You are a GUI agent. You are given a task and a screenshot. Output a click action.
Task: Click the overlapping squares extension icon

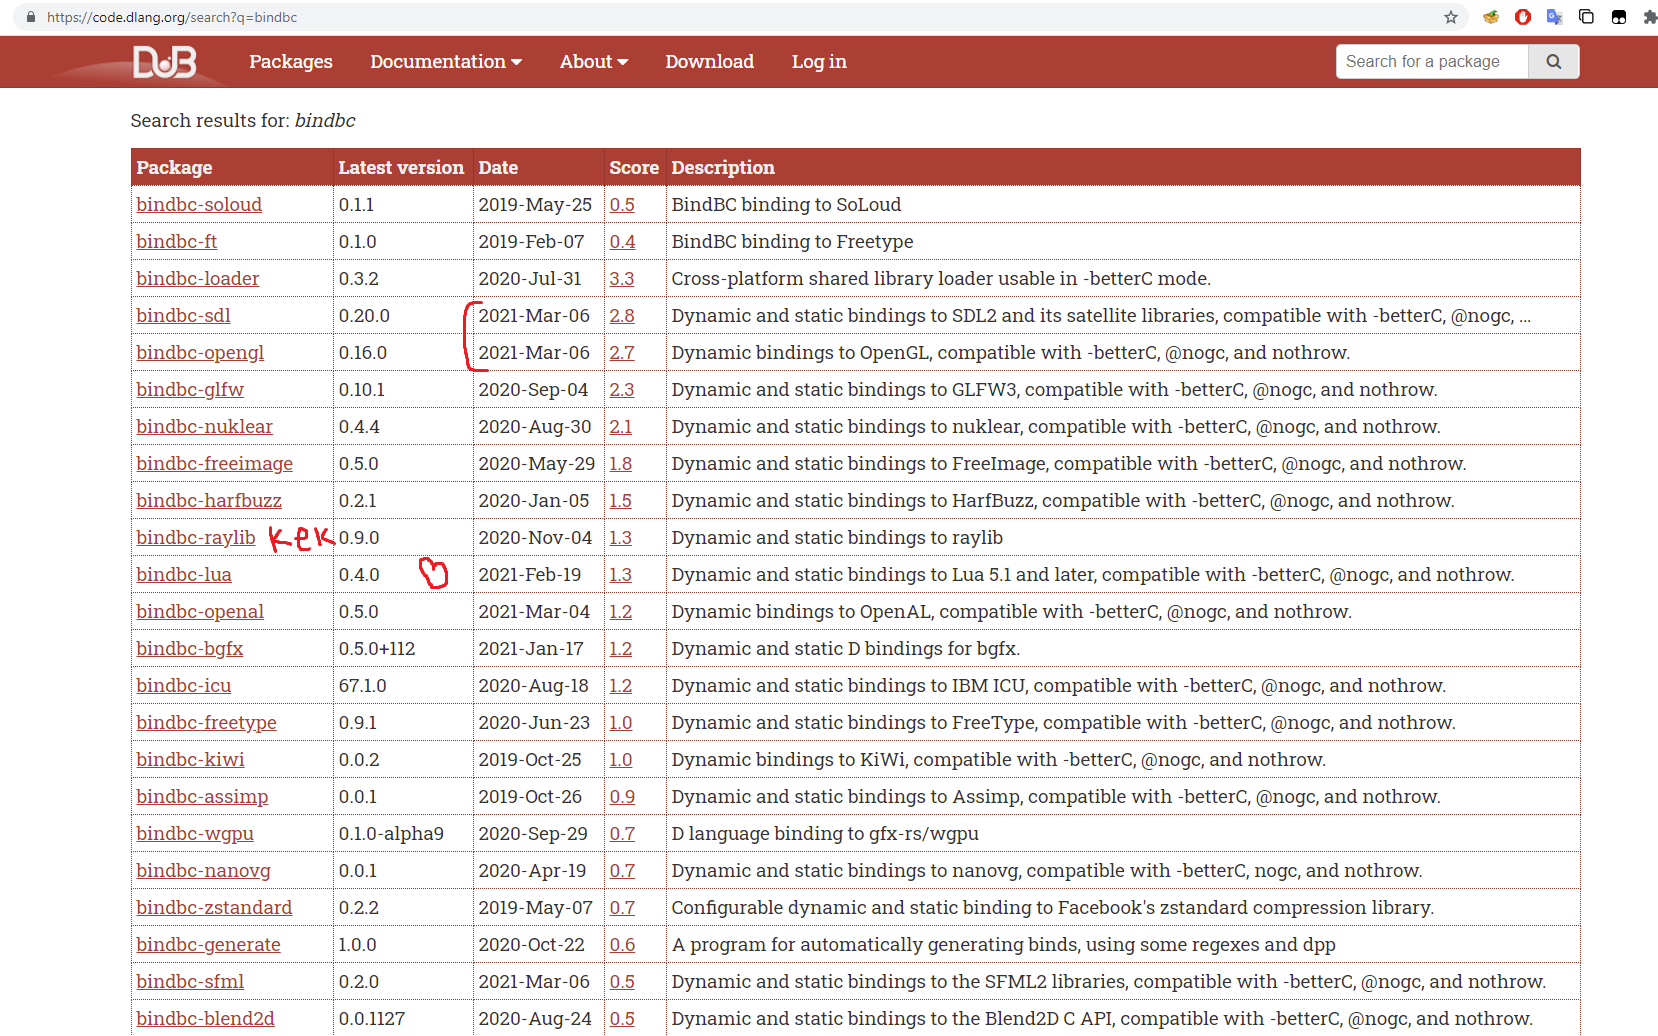(x=1586, y=17)
